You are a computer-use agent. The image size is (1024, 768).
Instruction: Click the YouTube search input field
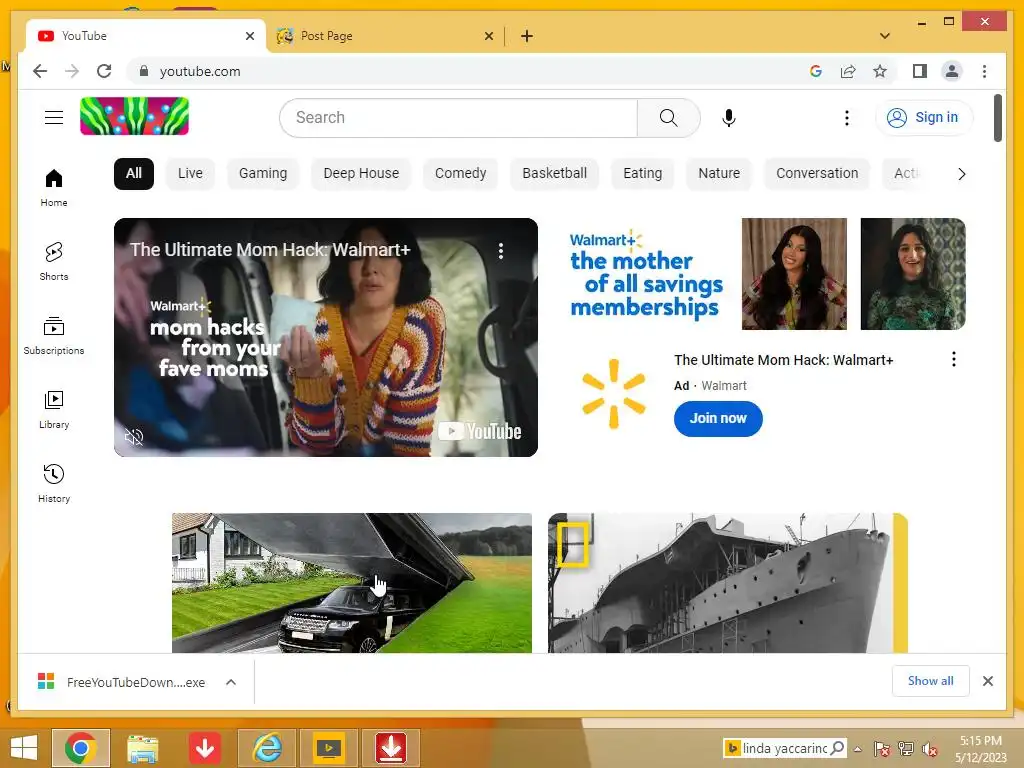[458, 118]
